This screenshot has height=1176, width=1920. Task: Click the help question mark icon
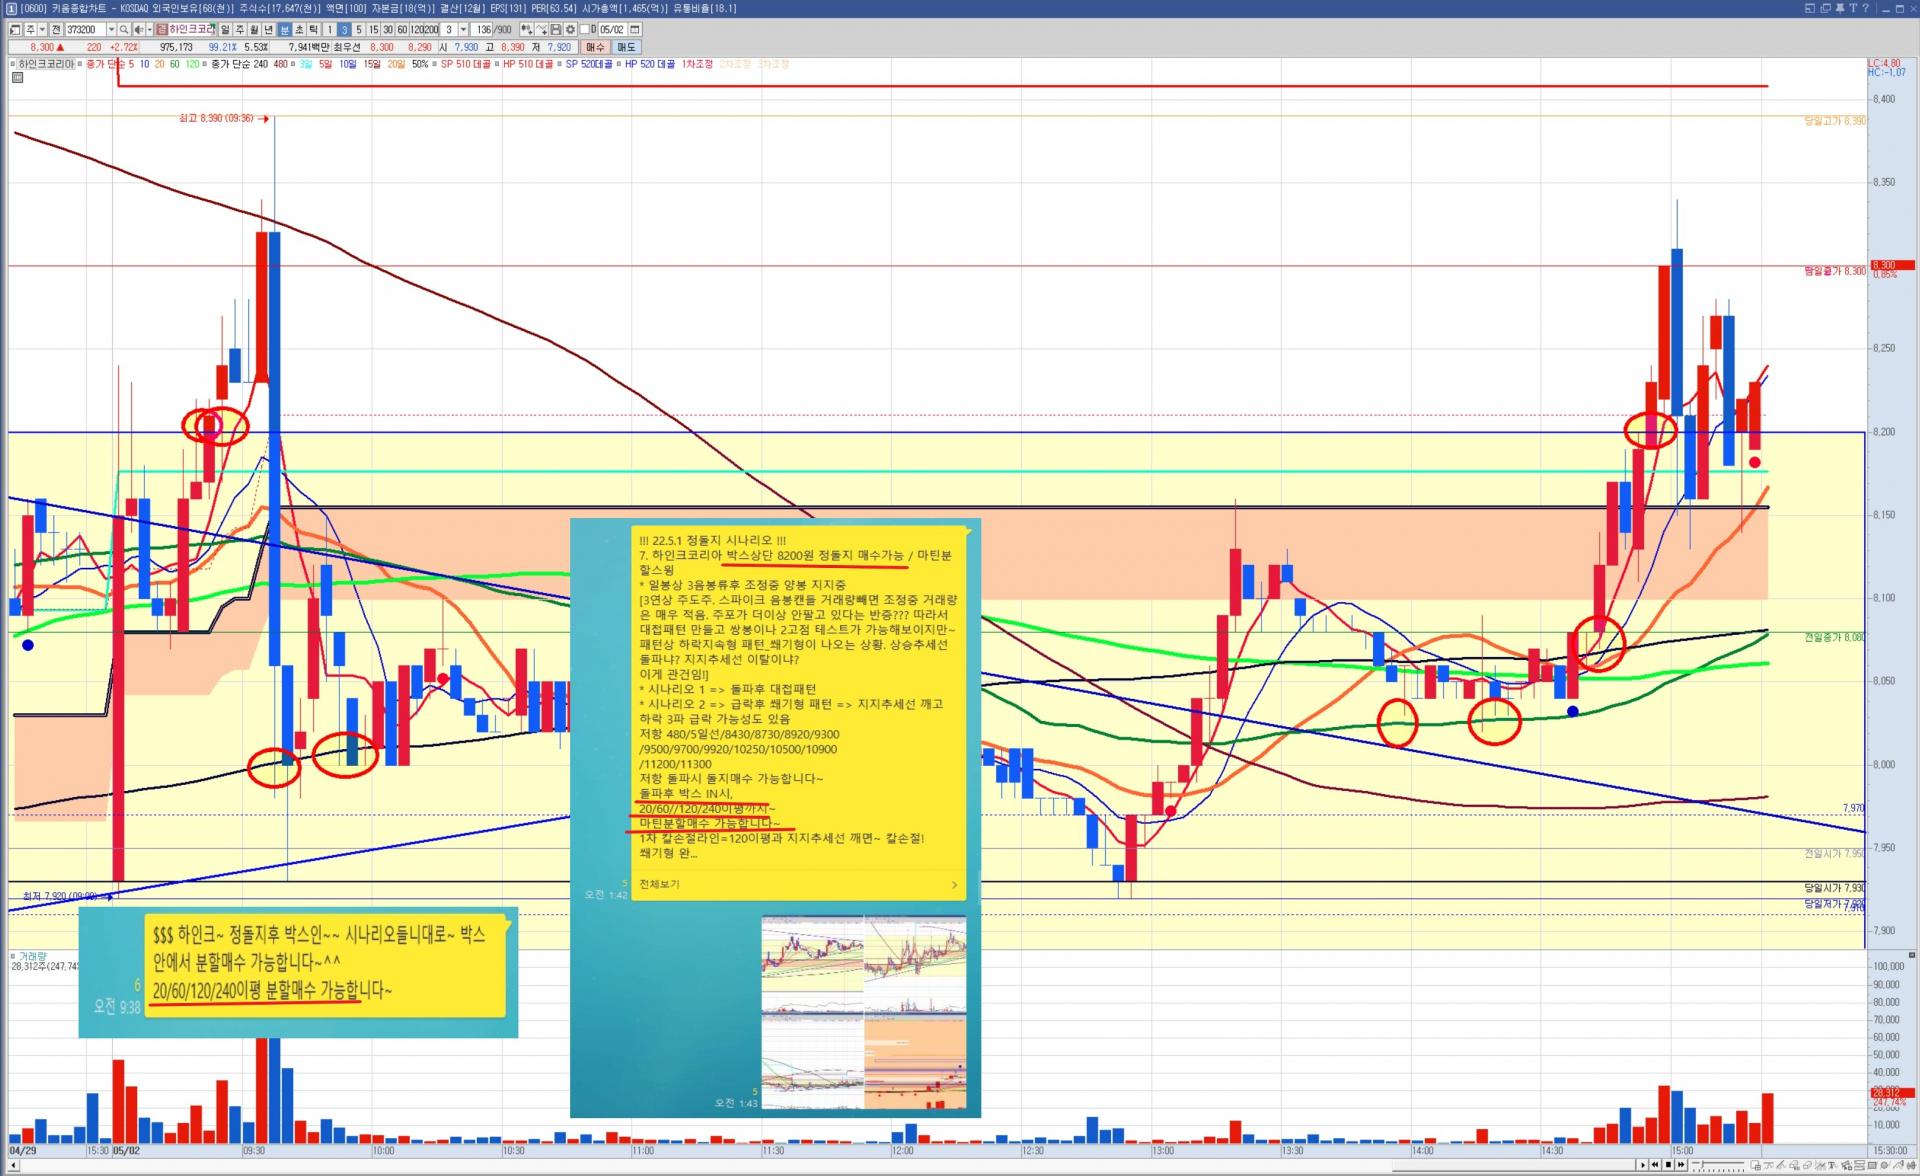pyautogui.click(x=1866, y=8)
